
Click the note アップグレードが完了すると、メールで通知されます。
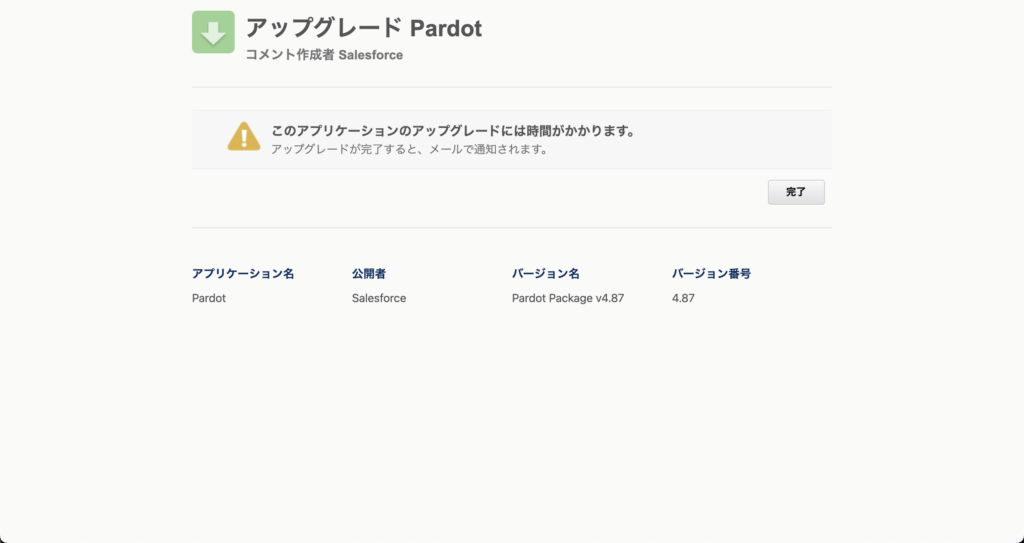pyautogui.click(x=409, y=149)
